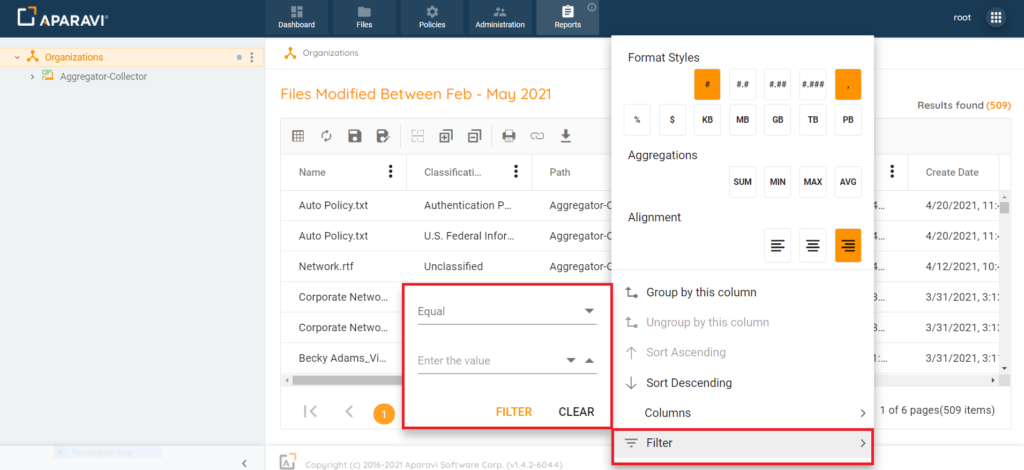Viewport: 1024px width, 470px height.
Task: Collapse all groups icon
Action: [474, 136]
